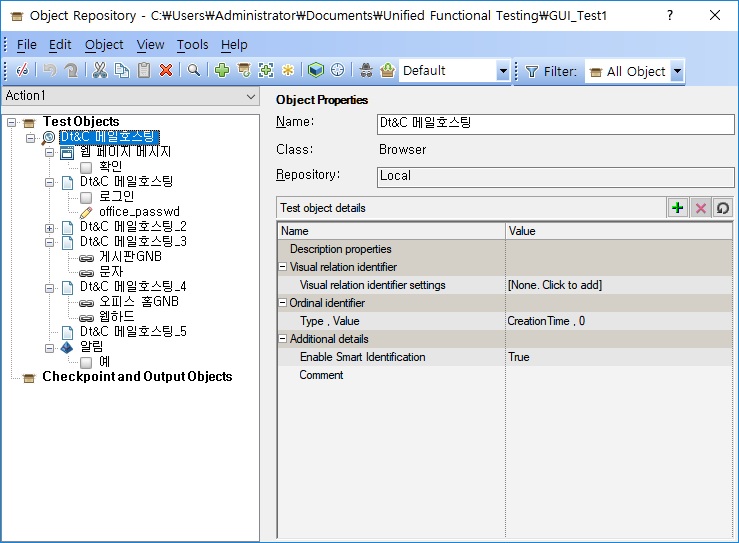739x543 pixels.
Task: Select the 문자 link object
Action: (111, 272)
